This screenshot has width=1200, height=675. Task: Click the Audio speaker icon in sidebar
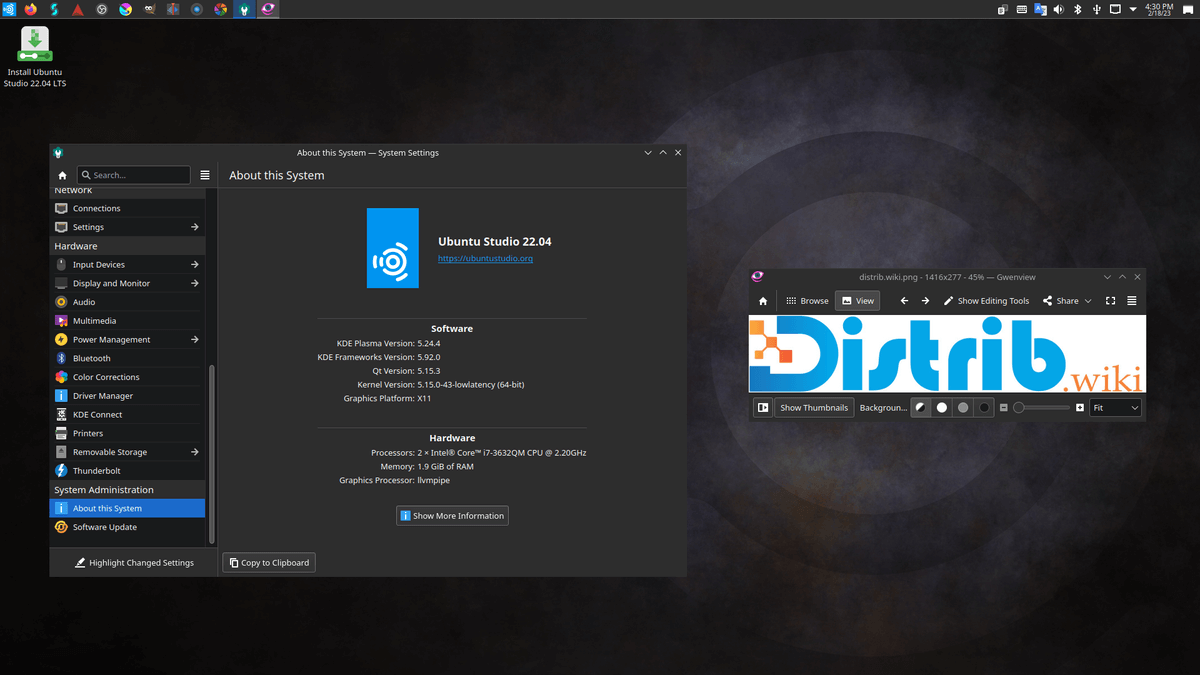pyautogui.click(x=61, y=302)
